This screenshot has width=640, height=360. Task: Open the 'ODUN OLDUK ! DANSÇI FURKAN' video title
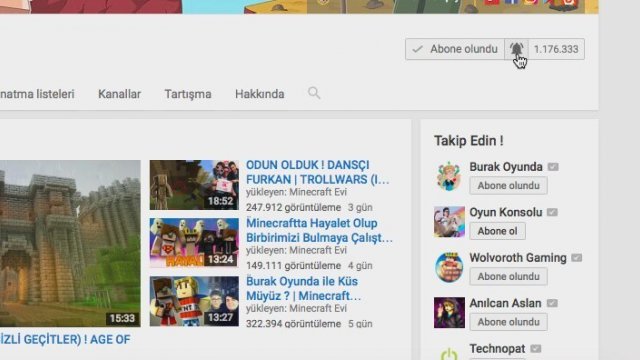(318, 172)
